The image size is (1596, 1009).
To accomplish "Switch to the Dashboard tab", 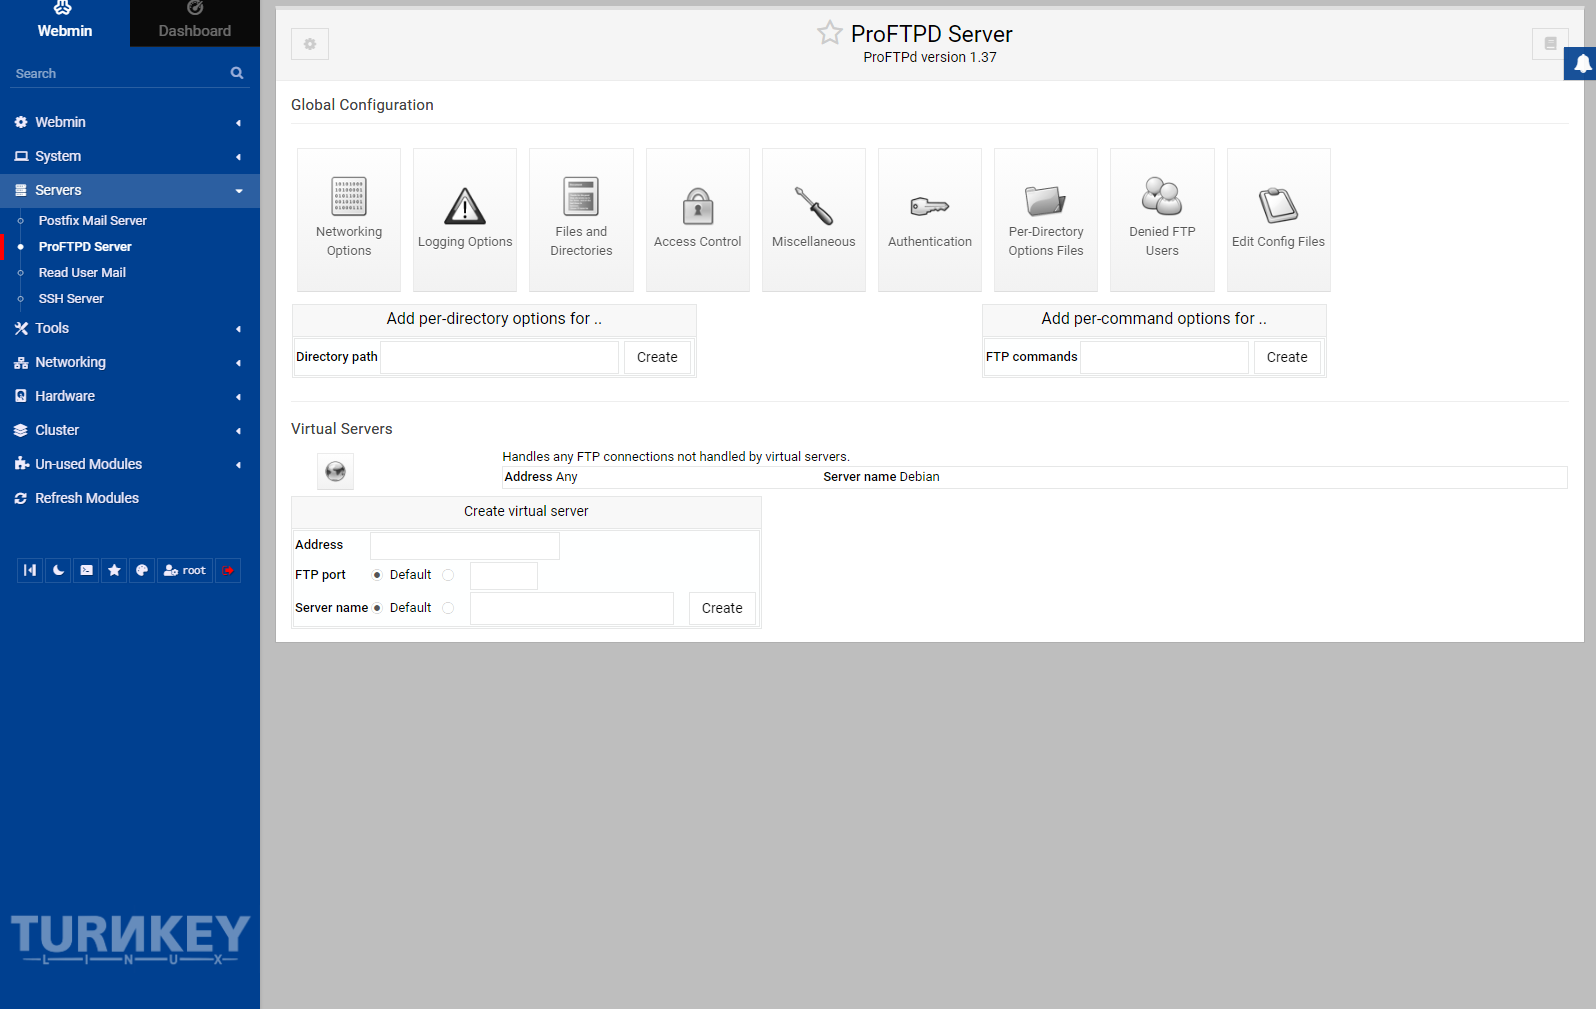I will point(195,23).
